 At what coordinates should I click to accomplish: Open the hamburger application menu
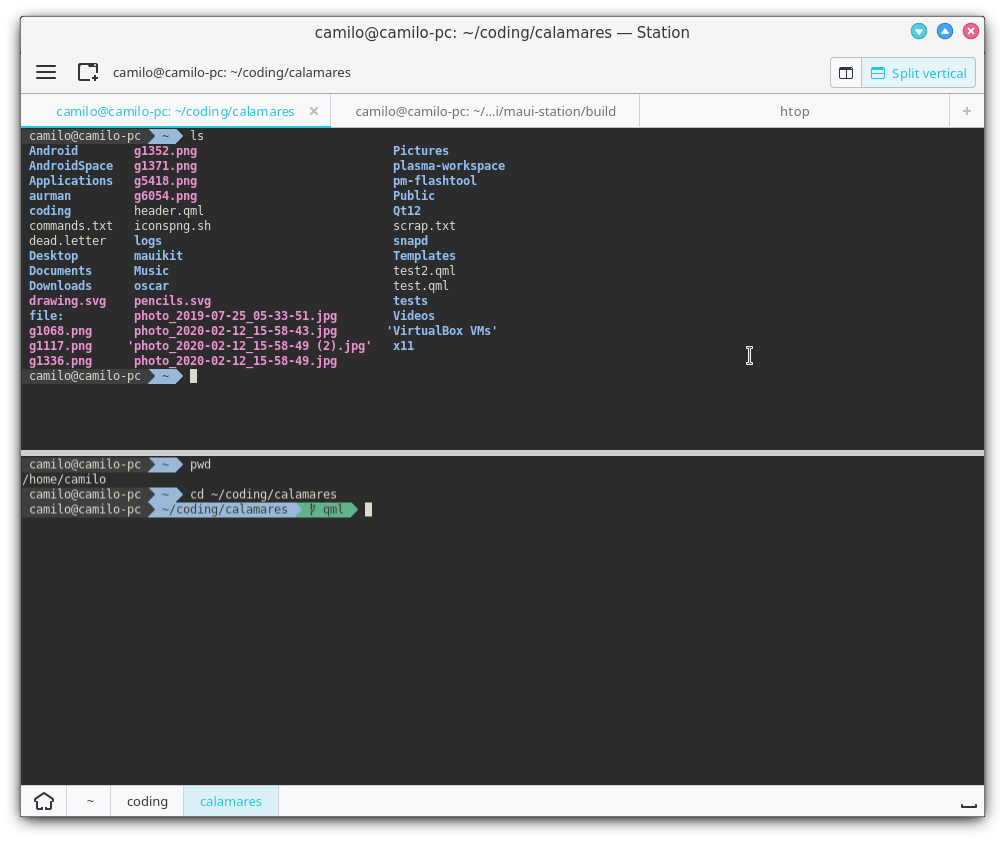click(x=46, y=72)
